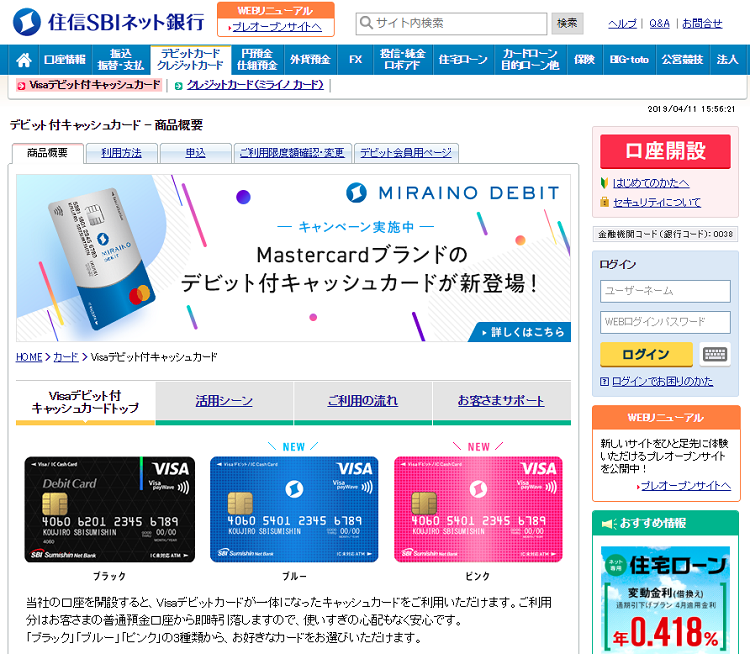The width and height of the screenshot is (750, 654).
Task: Open BIG・toto menu item
Action: (629, 60)
